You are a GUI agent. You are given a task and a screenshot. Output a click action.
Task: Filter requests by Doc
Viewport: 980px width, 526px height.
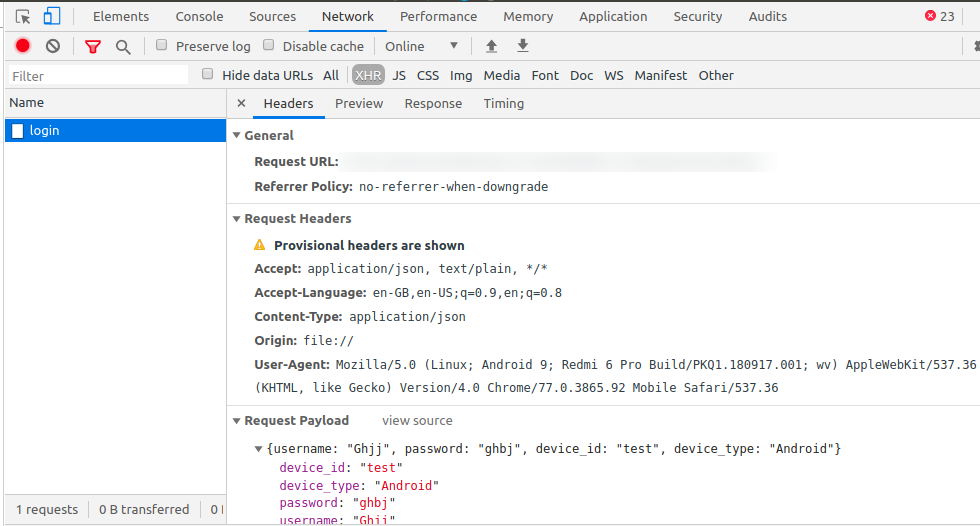581,76
